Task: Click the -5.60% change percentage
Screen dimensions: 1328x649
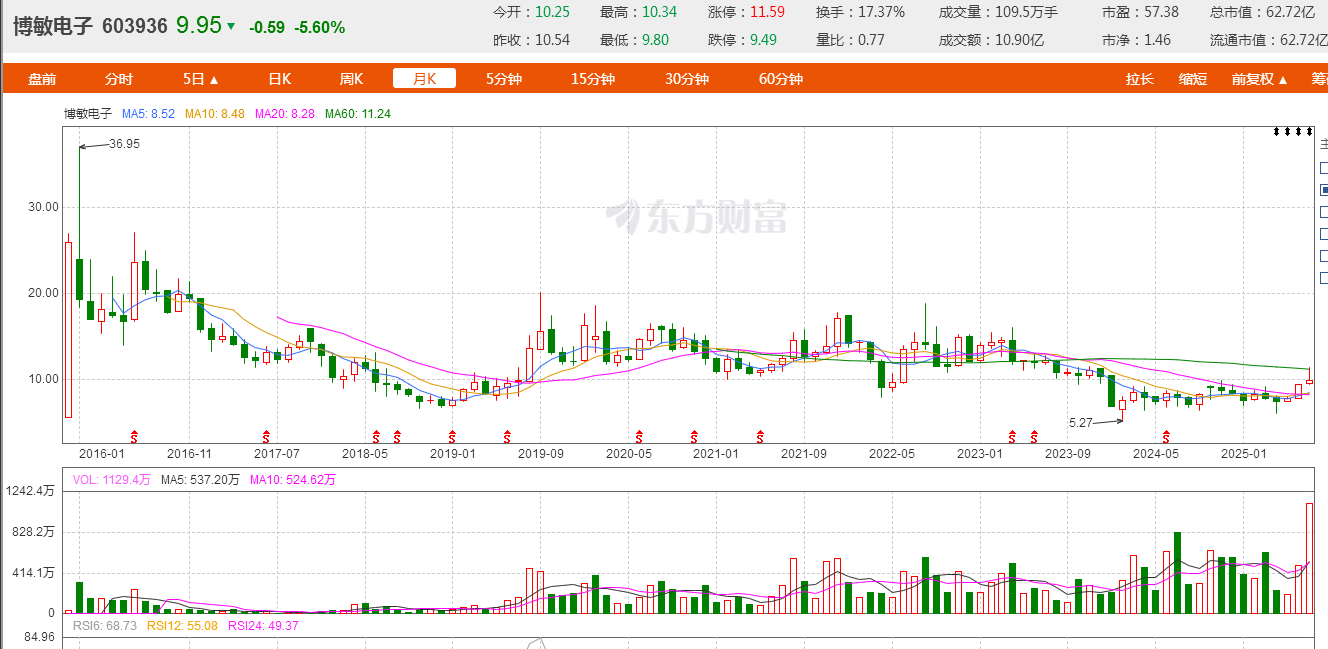Action: pos(320,27)
